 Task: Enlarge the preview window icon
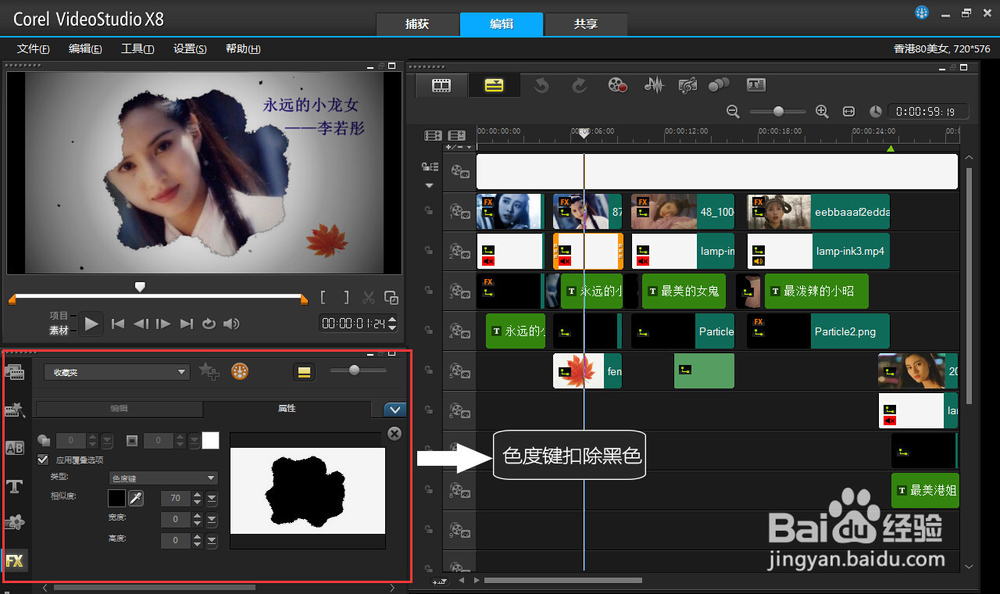(391, 297)
